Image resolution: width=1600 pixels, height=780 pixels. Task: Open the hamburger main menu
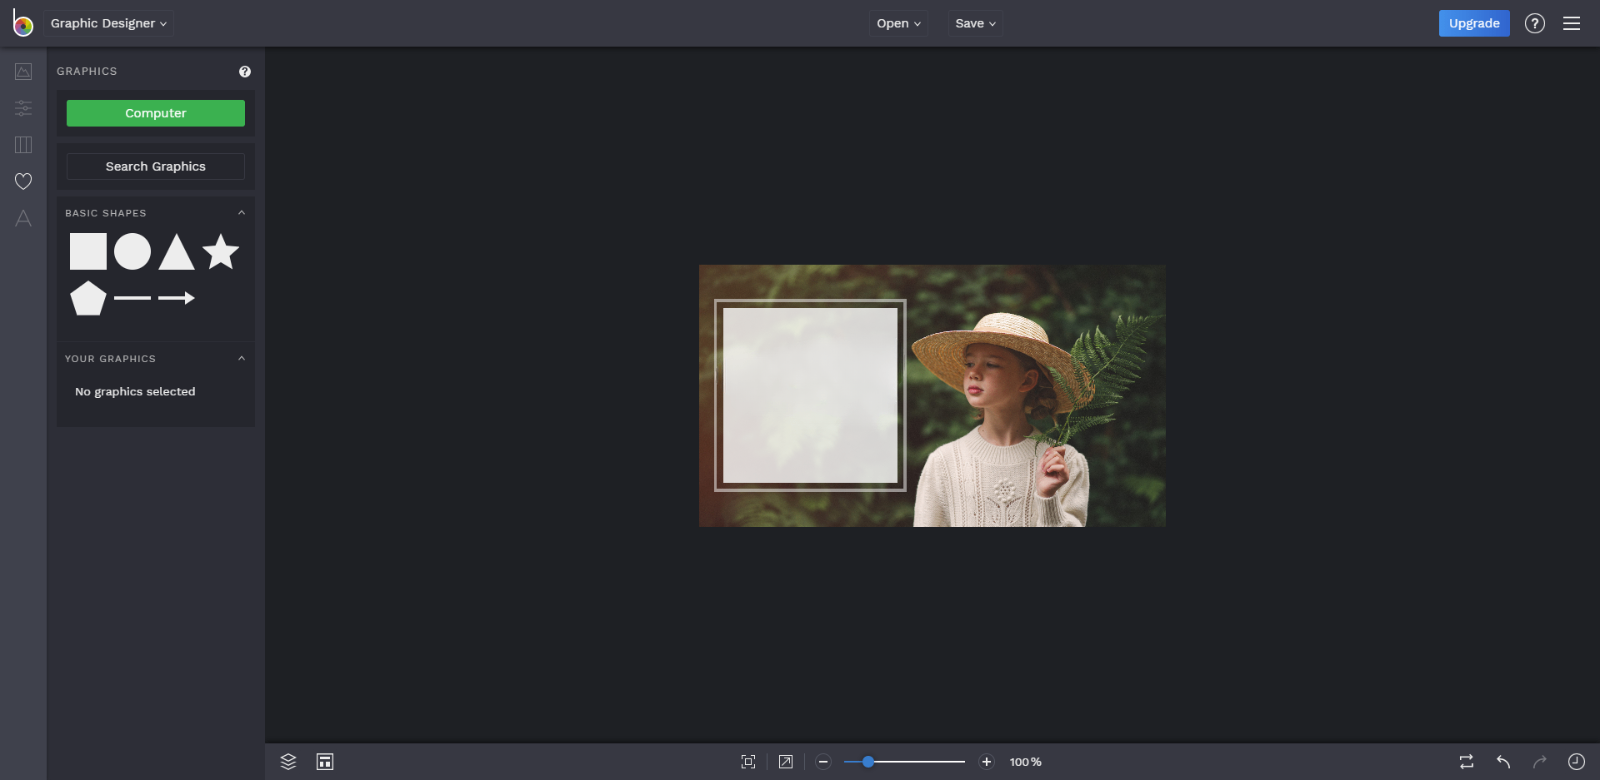tap(1572, 23)
